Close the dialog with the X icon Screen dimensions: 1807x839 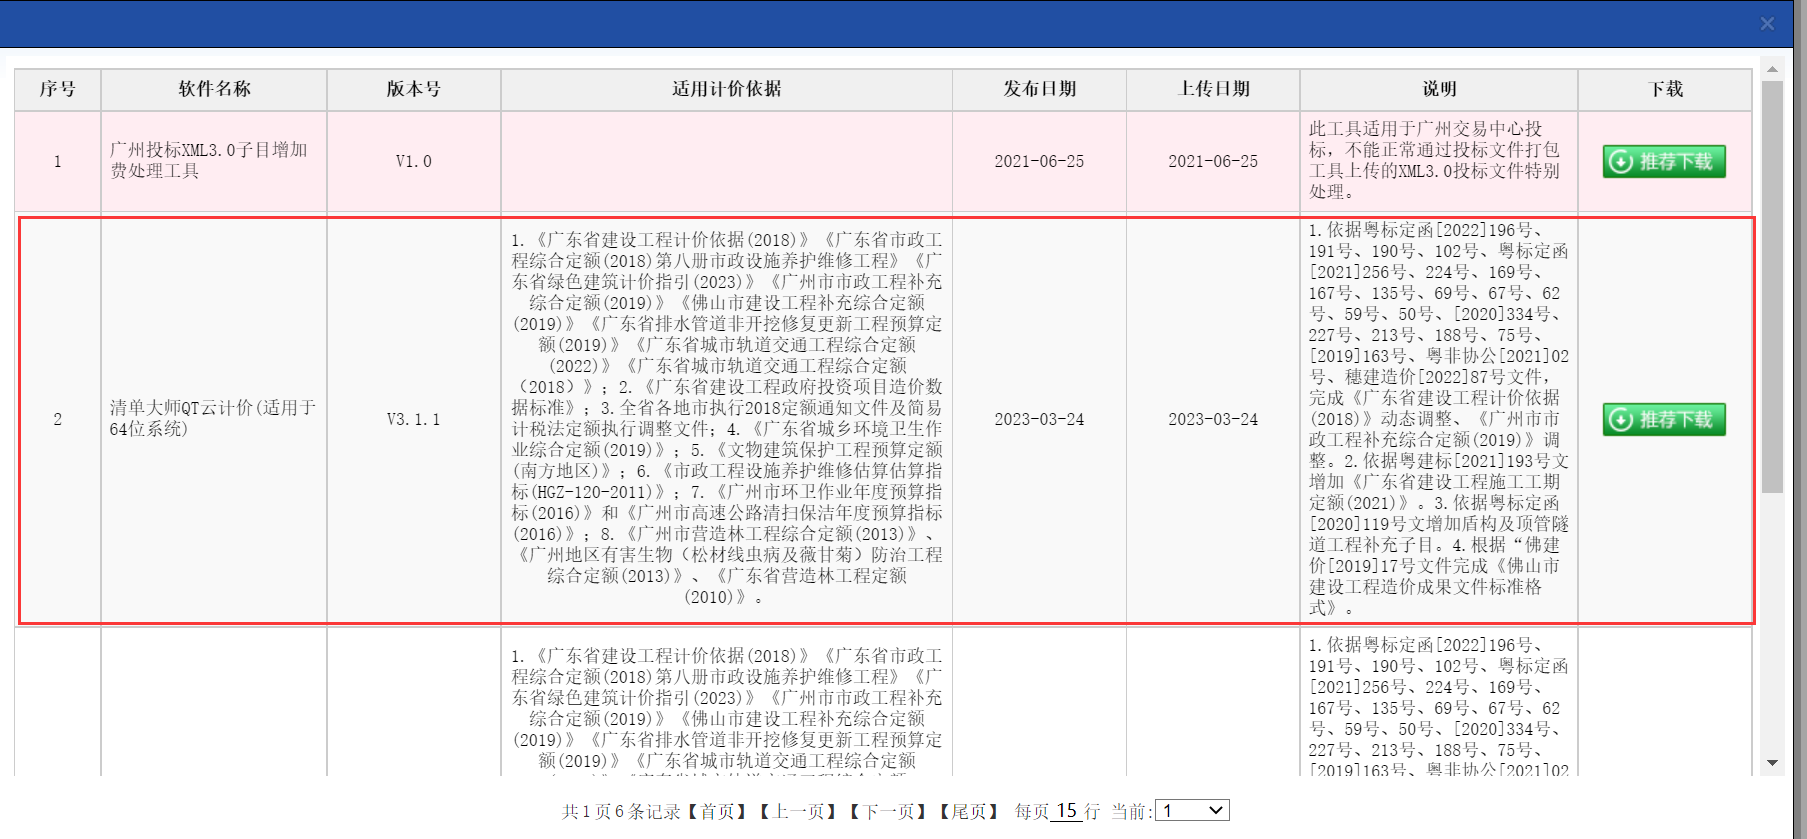point(1767,24)
